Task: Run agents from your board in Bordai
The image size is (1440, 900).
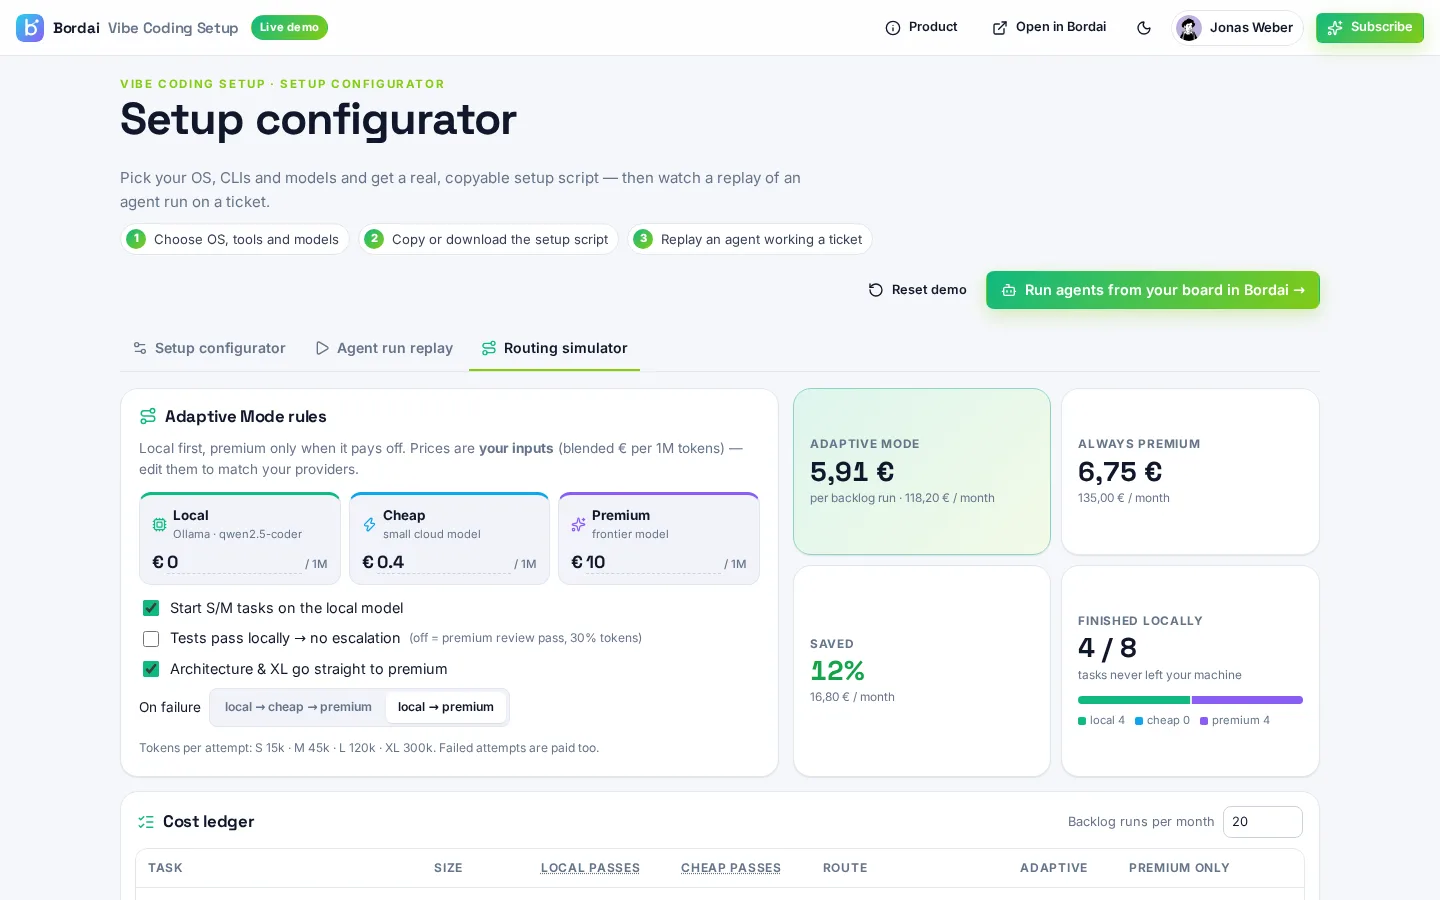Action: [1153, 290]
